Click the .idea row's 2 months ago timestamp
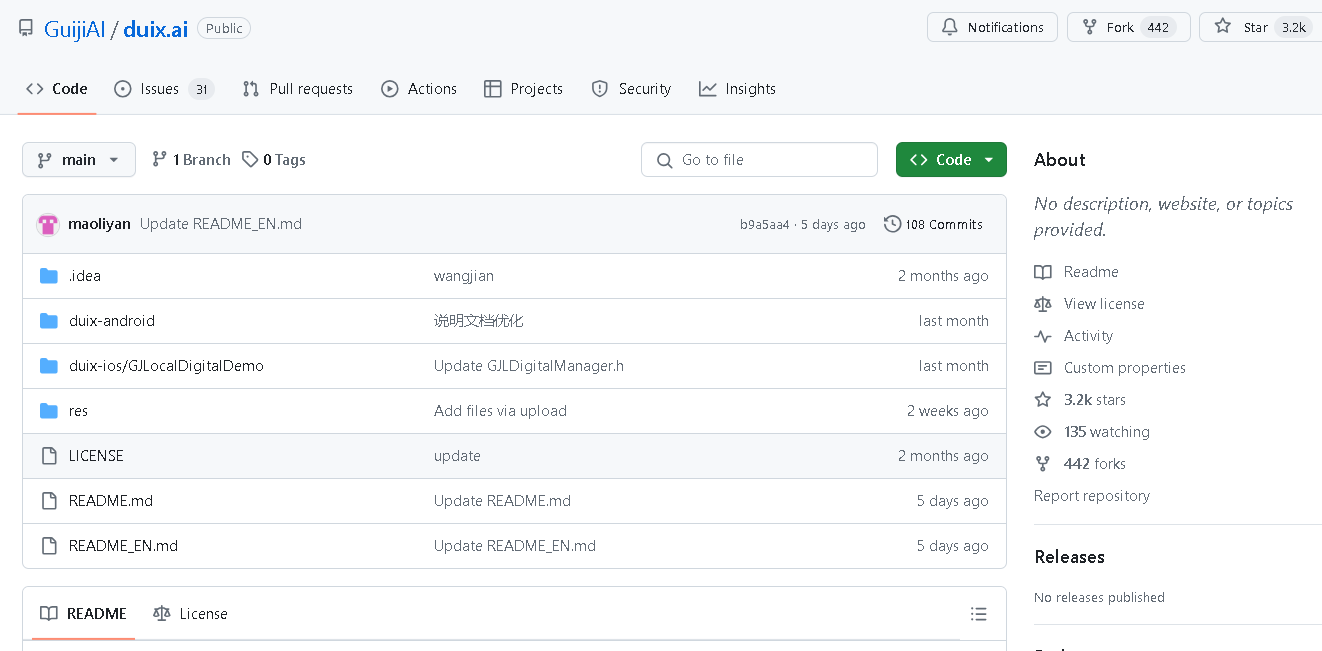This screenshot has width=1322, height=651. [x=943, y=276]
